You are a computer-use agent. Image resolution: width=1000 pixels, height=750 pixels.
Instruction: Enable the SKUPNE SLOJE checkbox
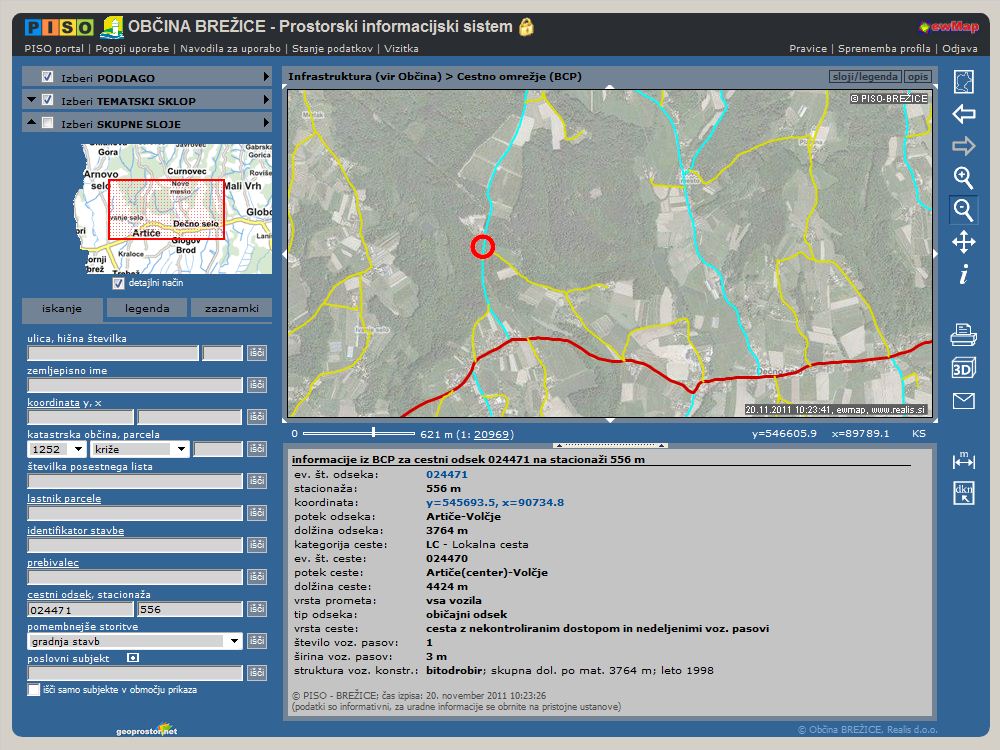[x=47, y=123]
